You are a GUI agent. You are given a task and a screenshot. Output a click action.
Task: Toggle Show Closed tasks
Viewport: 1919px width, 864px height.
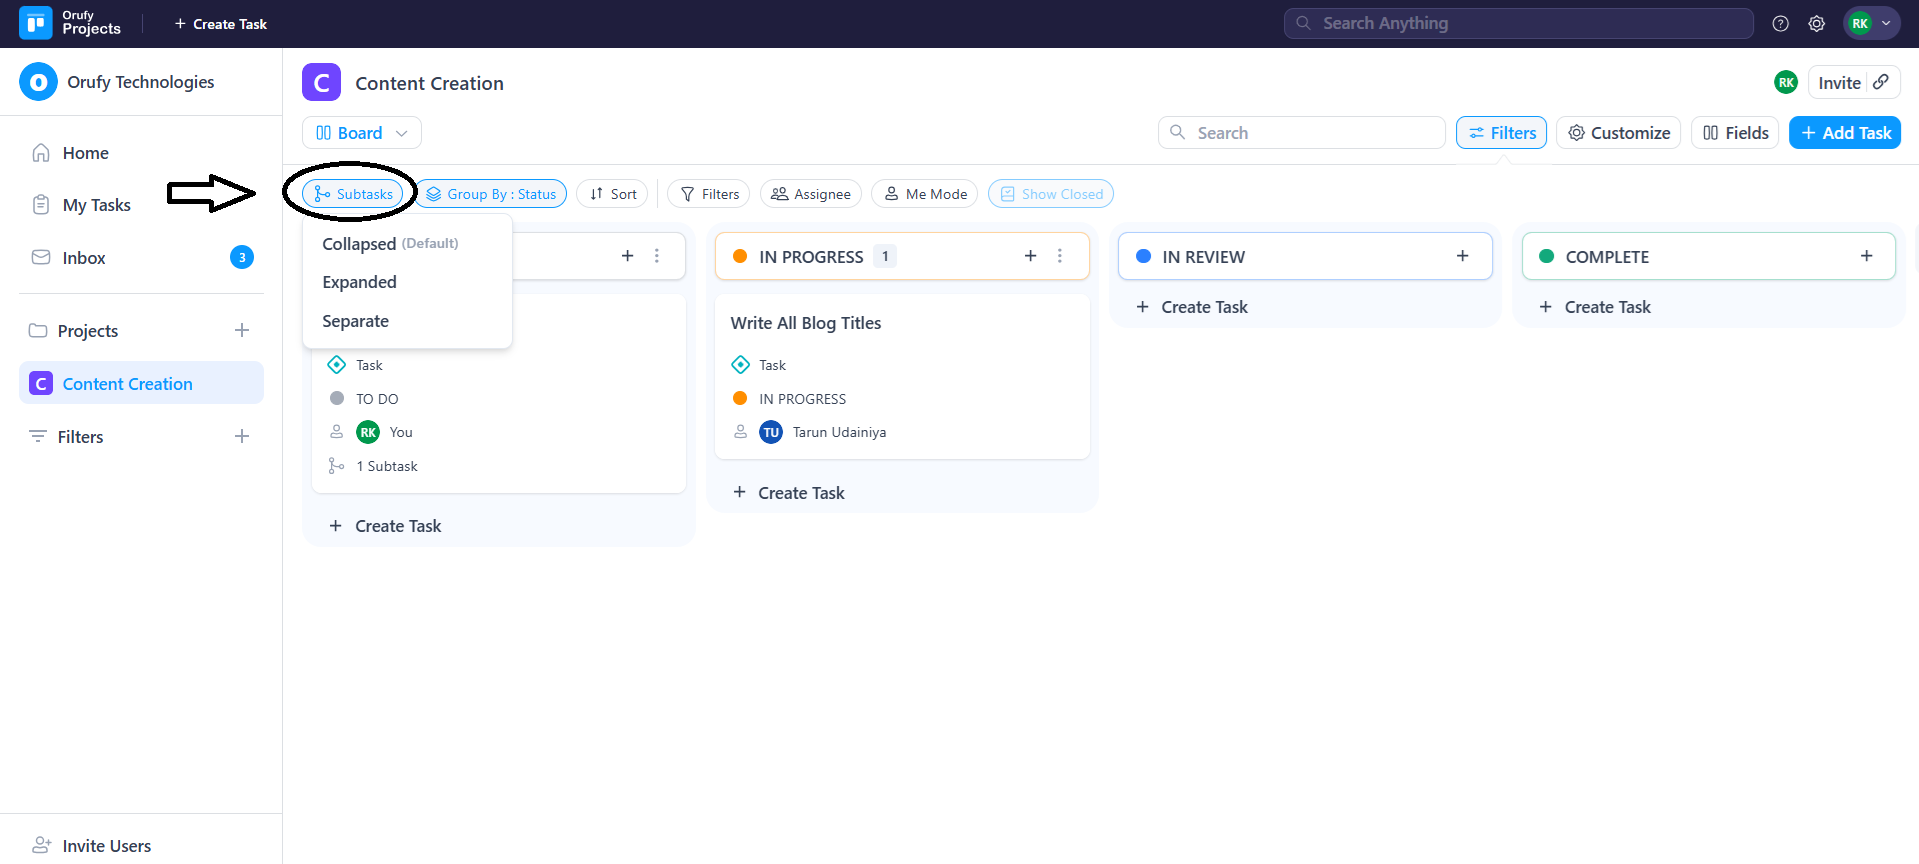coord(1050,194)
